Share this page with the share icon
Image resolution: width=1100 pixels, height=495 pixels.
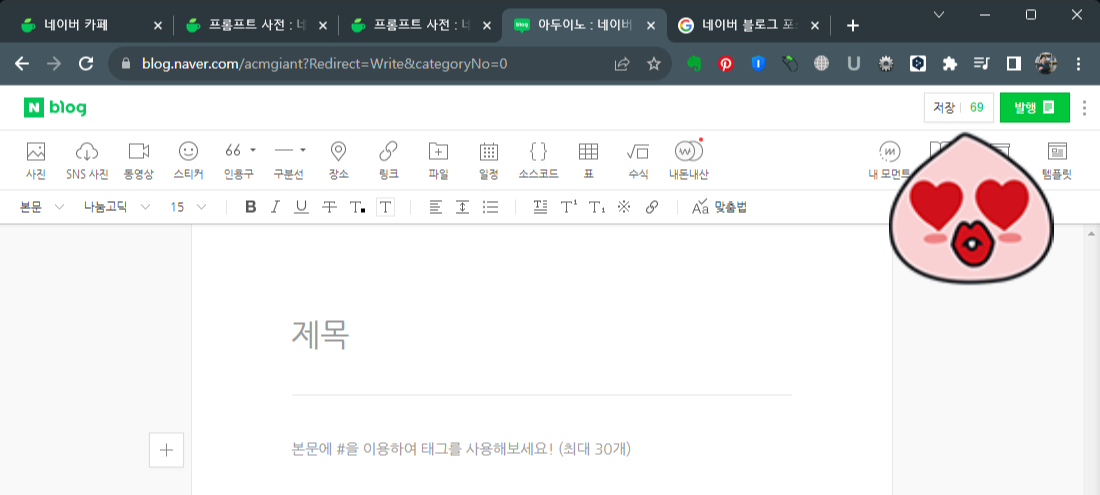[x=622, y=64]
